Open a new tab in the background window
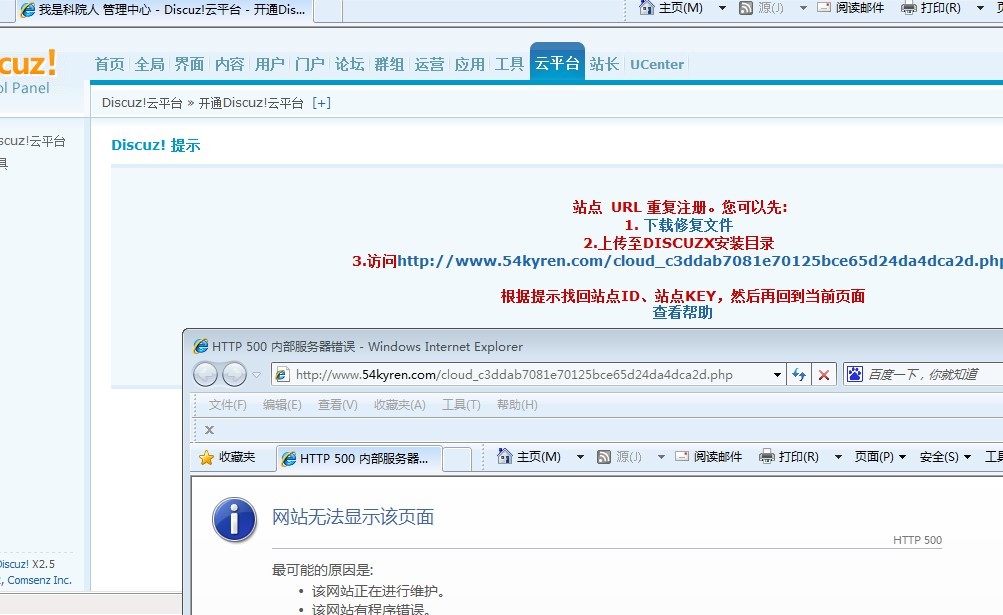Viewport: 1003px width, 615px height. click(x=328, y=10)
